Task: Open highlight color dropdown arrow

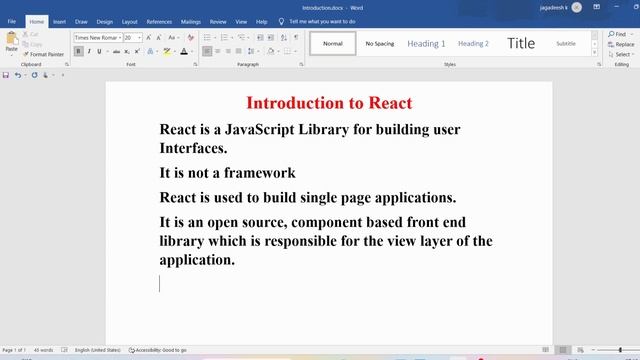Action: (175, 51)
